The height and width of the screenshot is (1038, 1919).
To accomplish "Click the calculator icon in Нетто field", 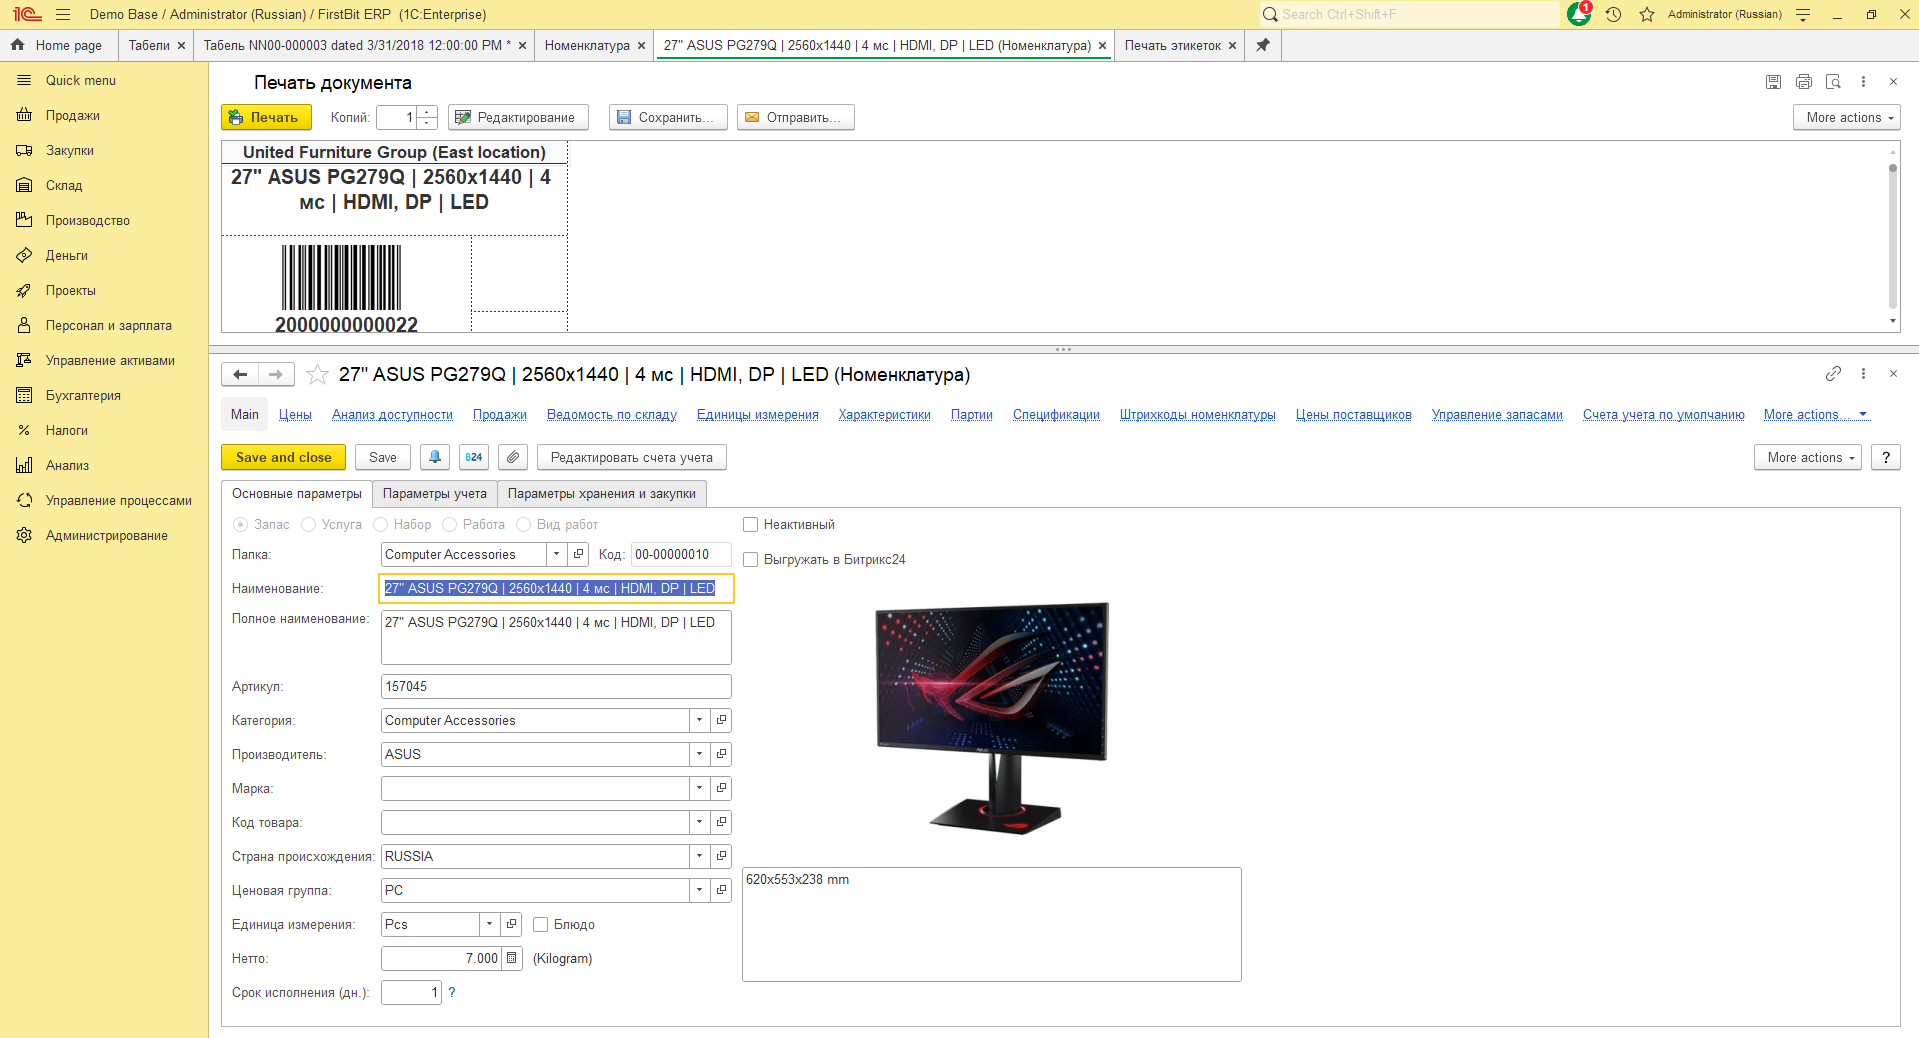I will 512,958.
